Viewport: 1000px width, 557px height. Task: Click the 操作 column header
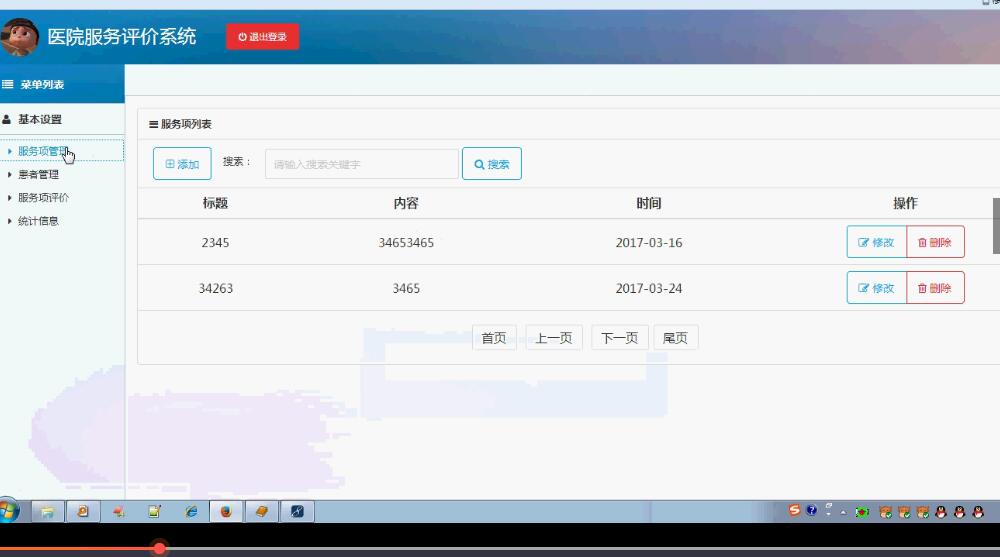[905, 204]
